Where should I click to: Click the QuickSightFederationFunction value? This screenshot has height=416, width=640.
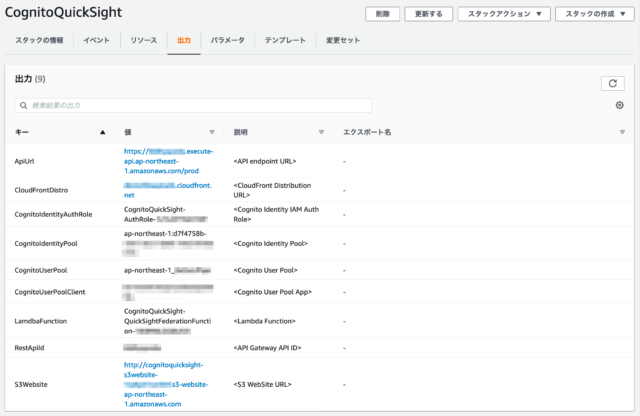(x=167, y=321)
